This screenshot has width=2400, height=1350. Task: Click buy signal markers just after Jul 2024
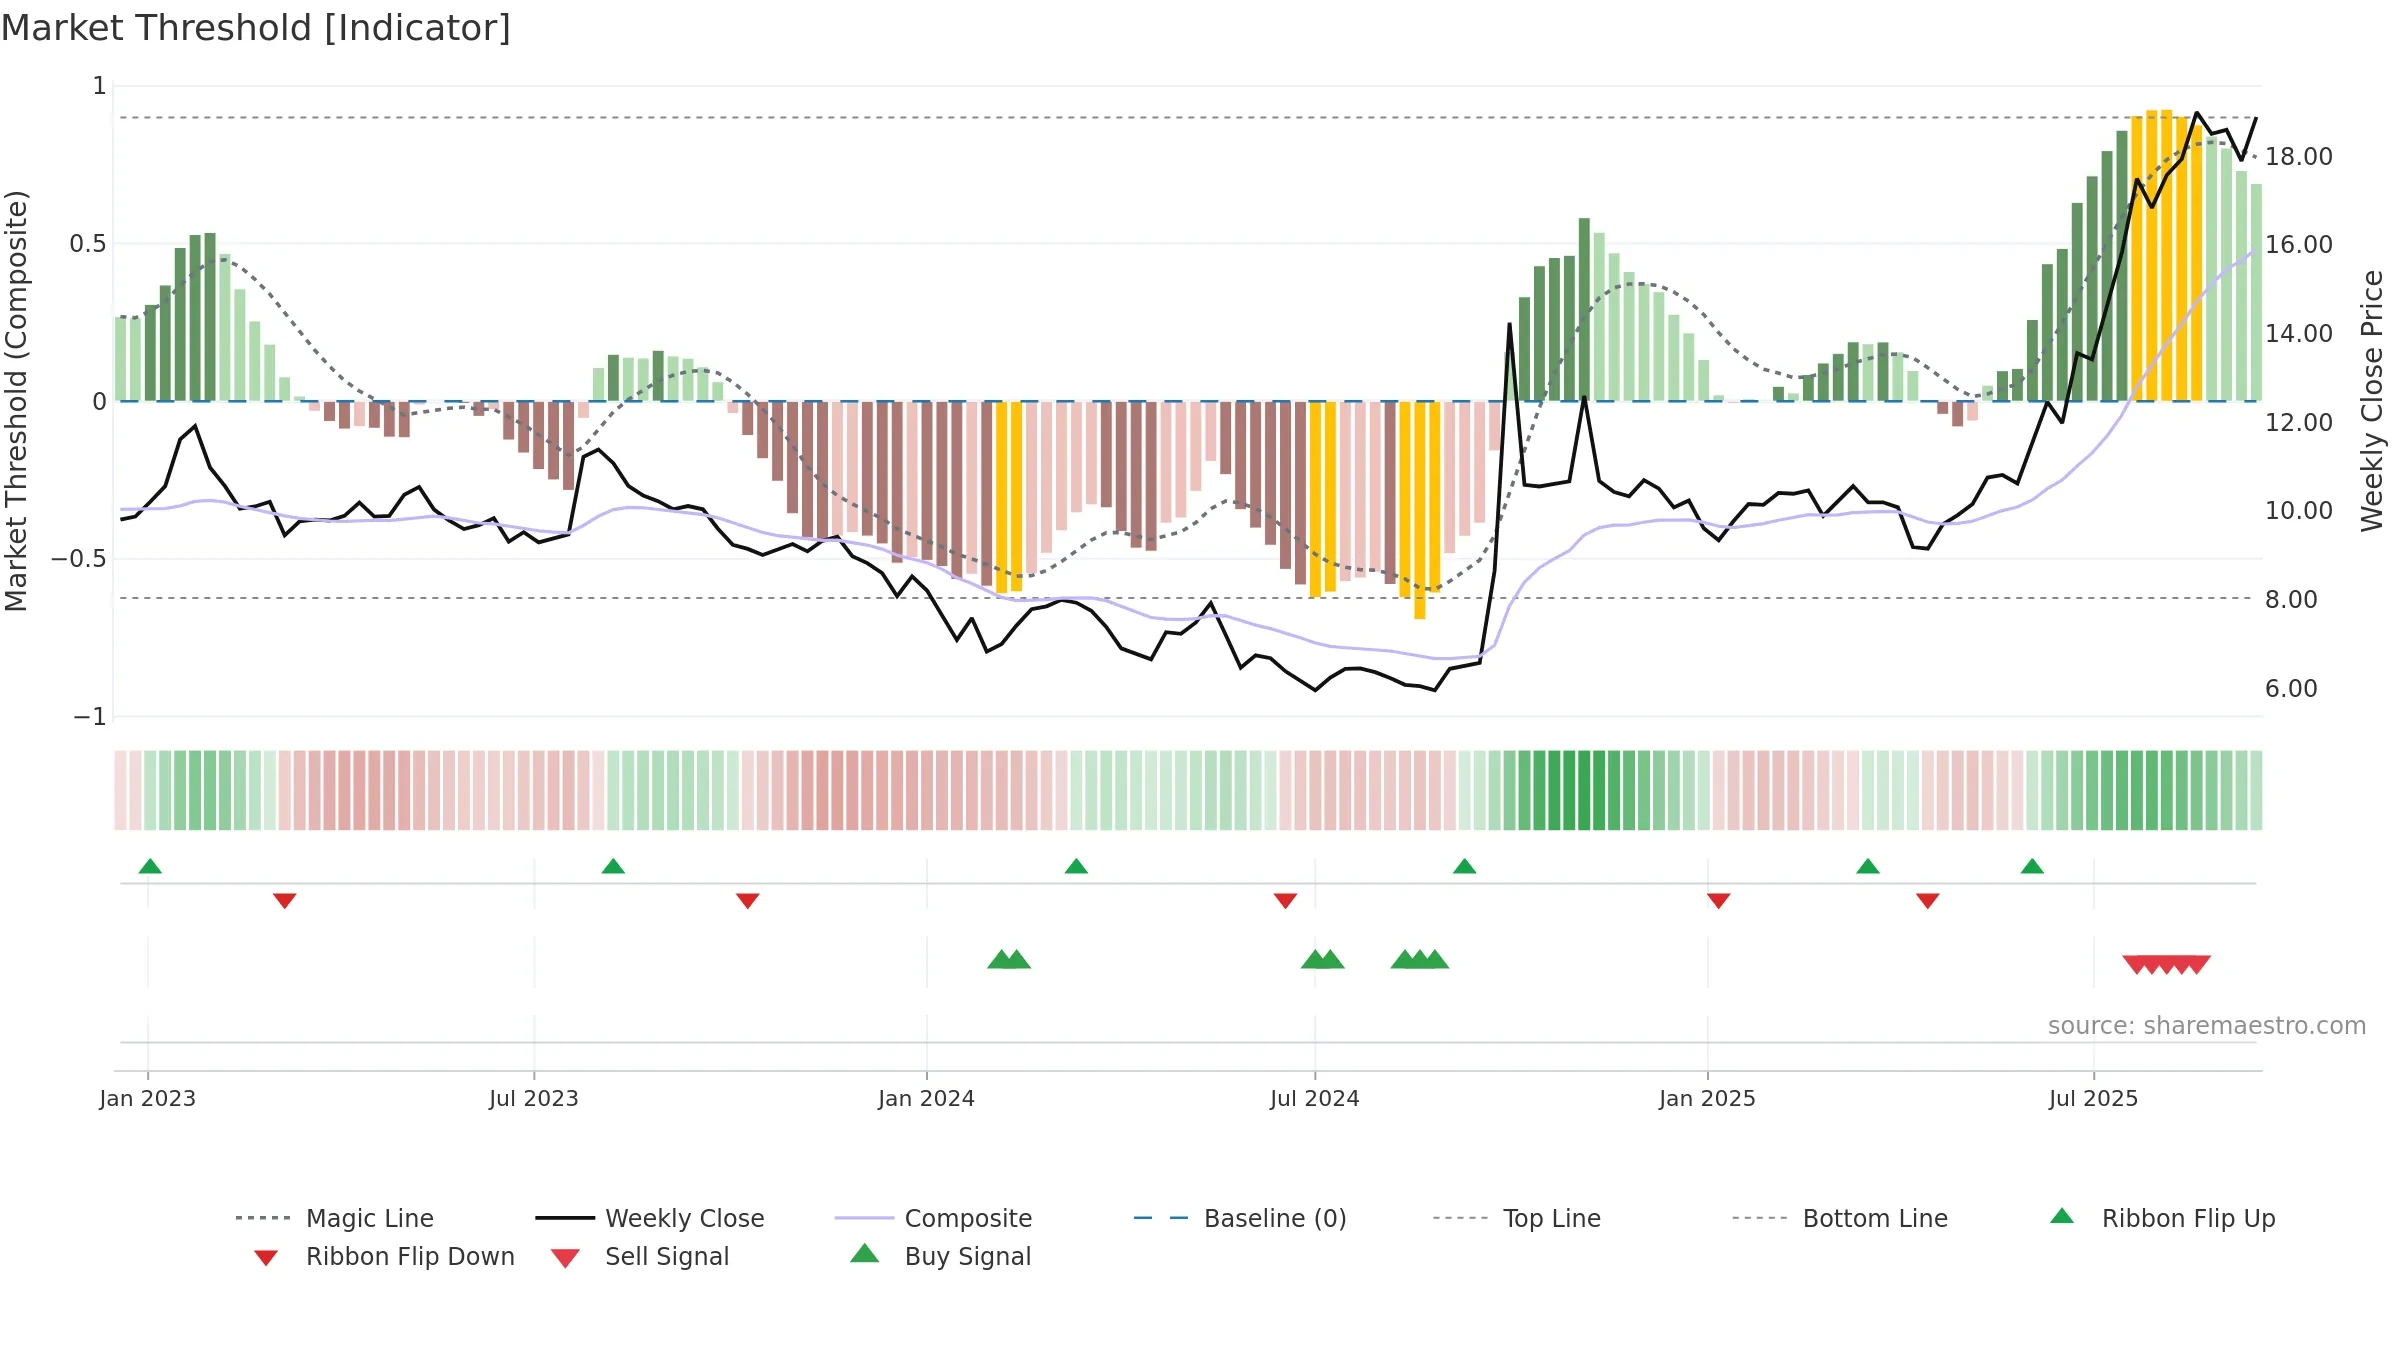[1322, 959]
